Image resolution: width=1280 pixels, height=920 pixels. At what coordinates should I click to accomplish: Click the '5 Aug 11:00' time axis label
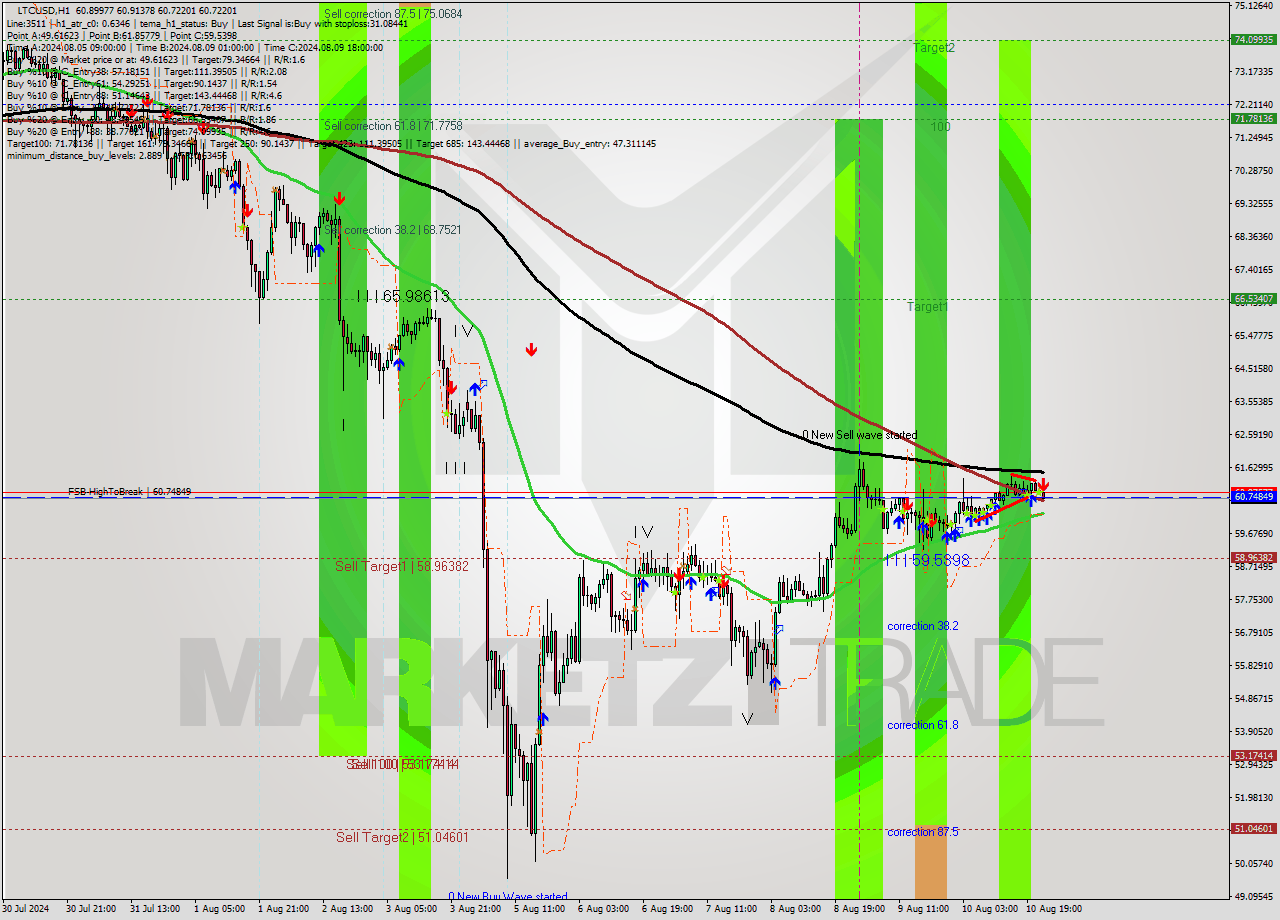tap(539, 909)
